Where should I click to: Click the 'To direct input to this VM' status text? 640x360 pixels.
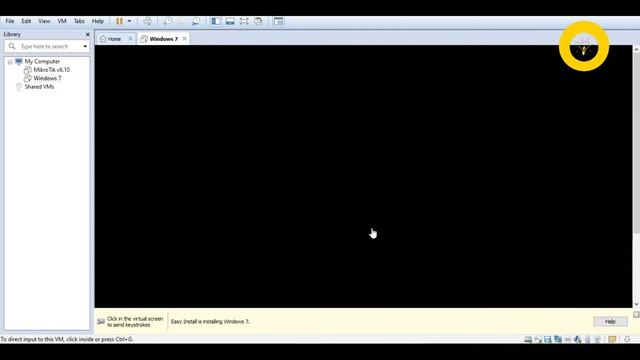(67, 339)
